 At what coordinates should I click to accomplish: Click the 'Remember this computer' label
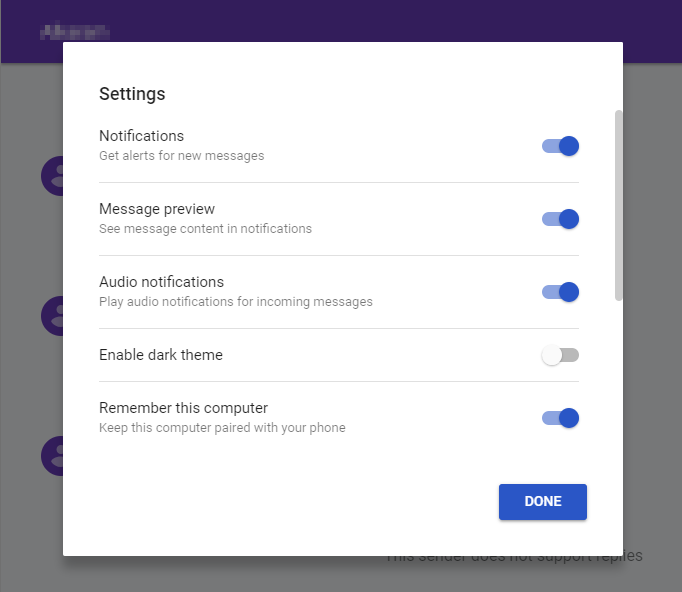(x=184, y=408)
